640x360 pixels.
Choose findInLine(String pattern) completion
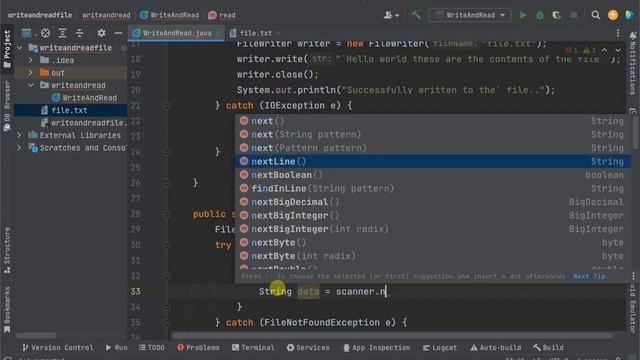click(433, 188)
